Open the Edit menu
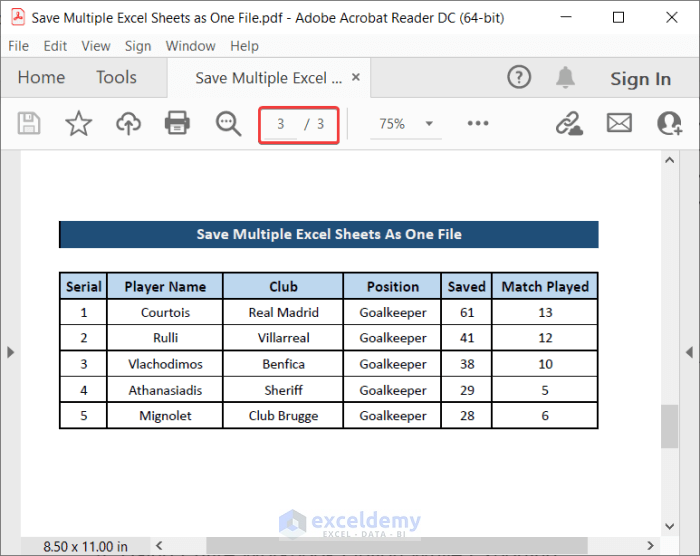700x556 pixels. [55, 46]
